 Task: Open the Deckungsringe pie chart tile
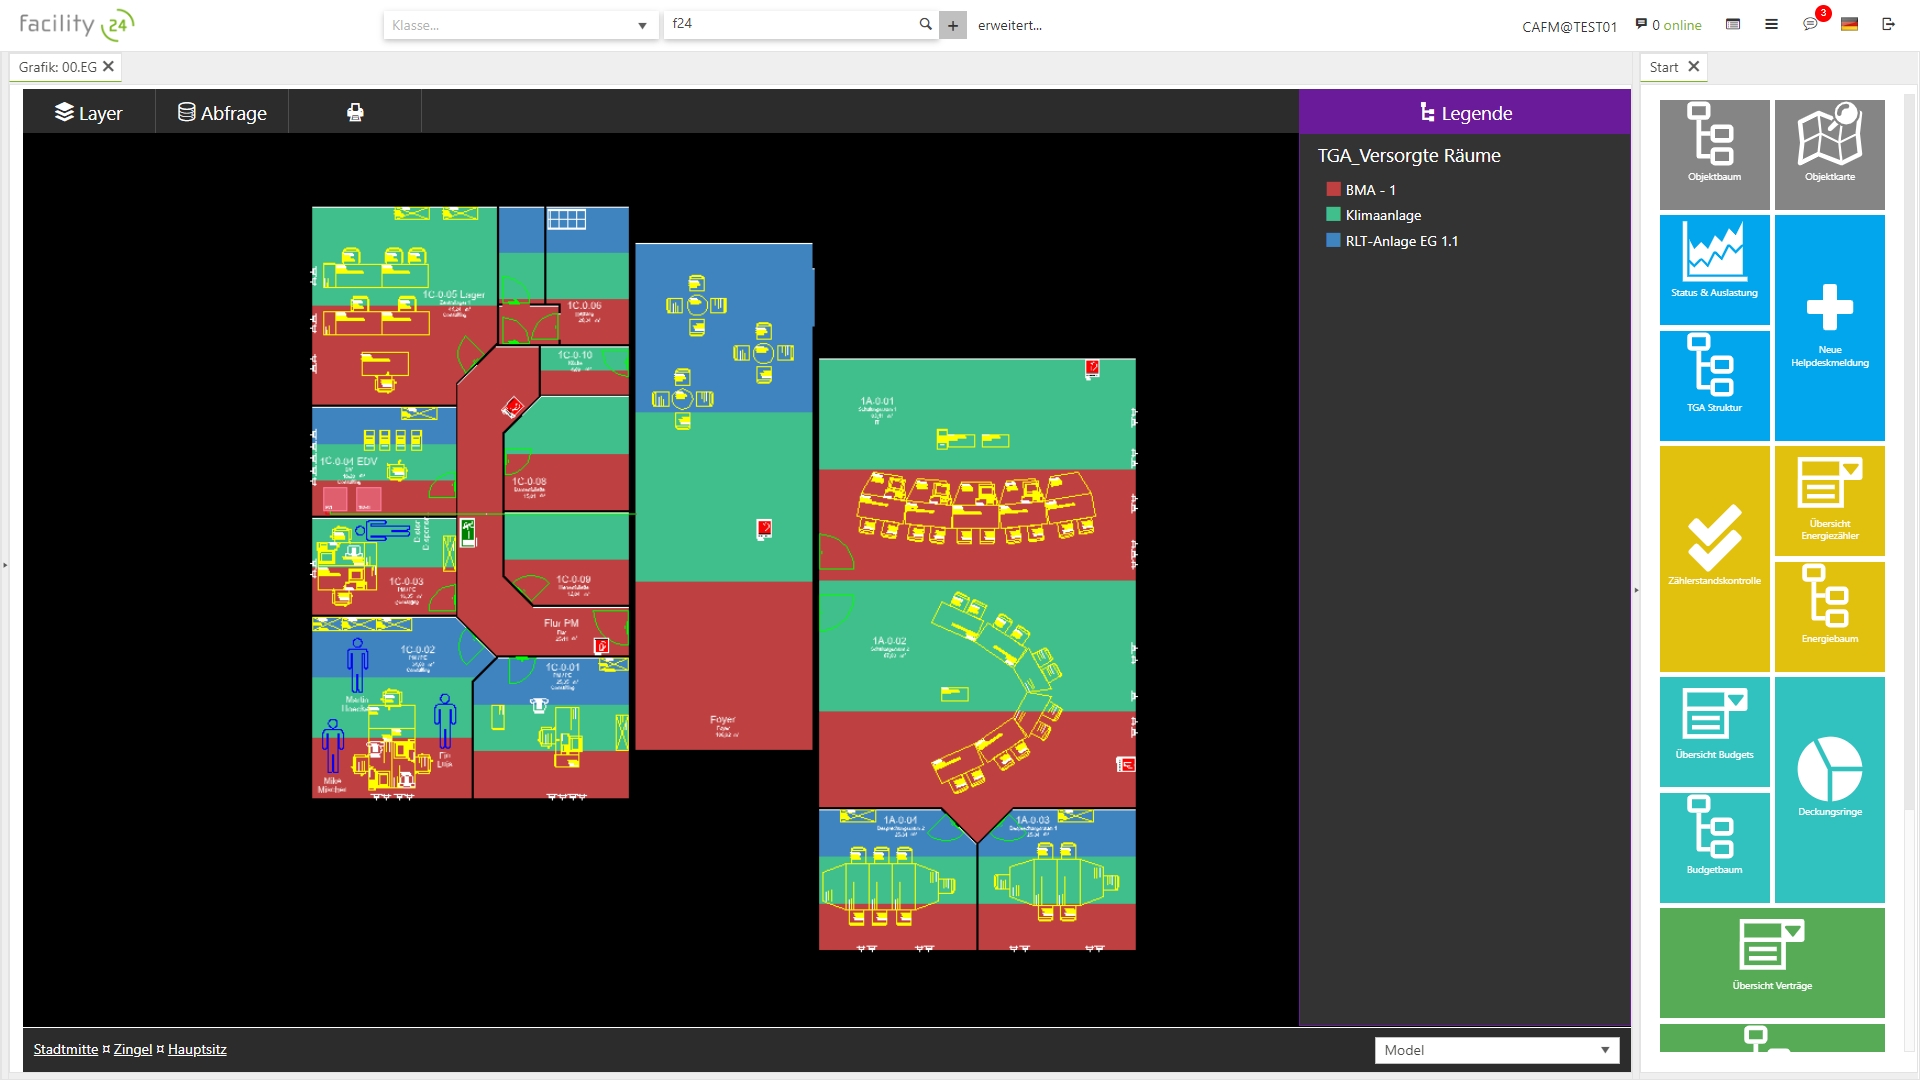(1829, 789)
